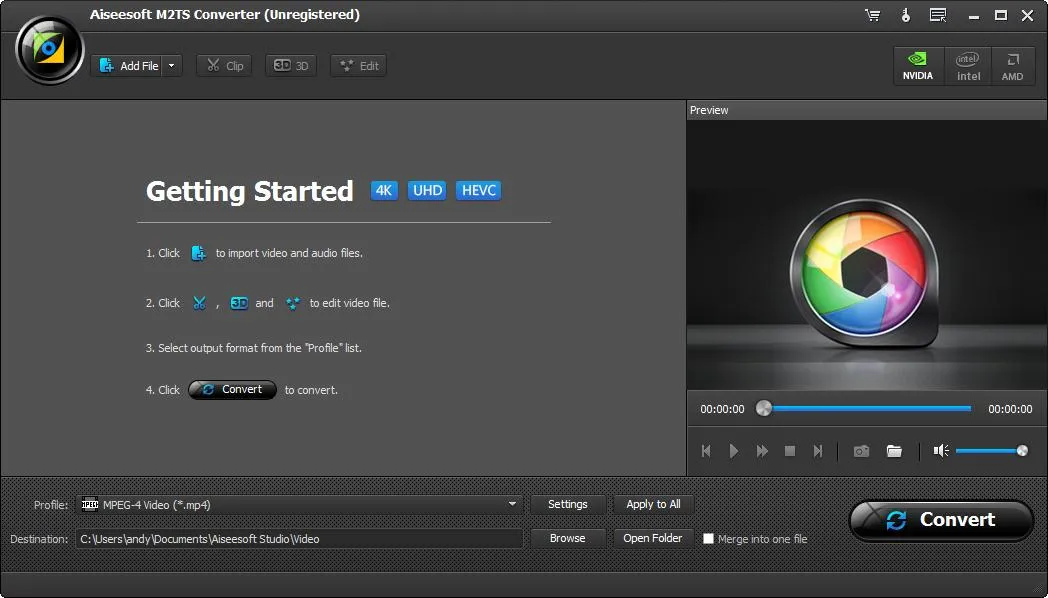Image resolution: width=1048 pixels, height=598 pixels.
Task: Toggle Intel acceleration option
Action: 968,65
